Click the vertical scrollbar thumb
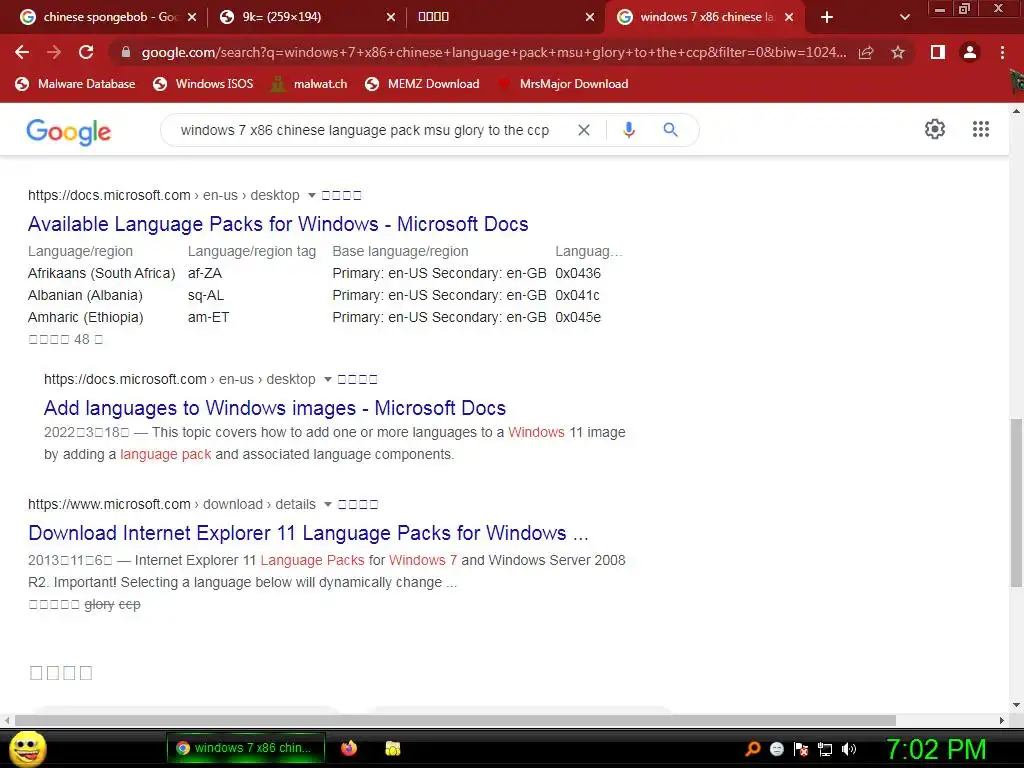Image resolution: width=1024 pixels, height=768 pixels. coord(1016,503)
